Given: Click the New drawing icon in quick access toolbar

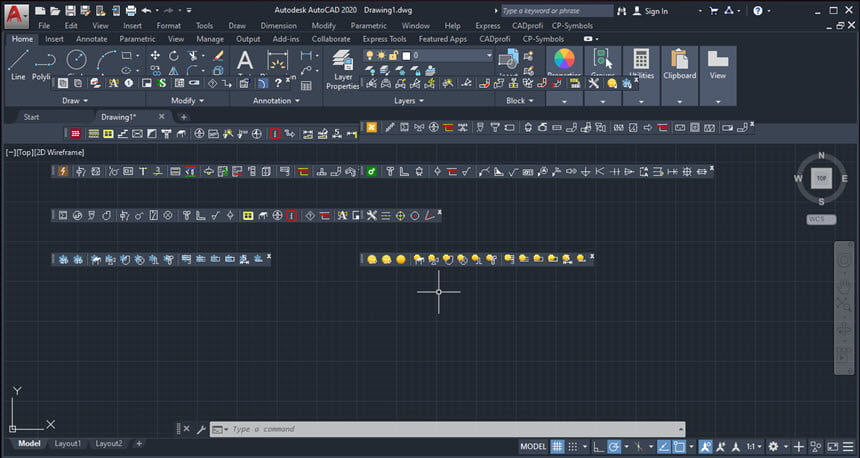Looking at the screenshot, I should [40, 10].
